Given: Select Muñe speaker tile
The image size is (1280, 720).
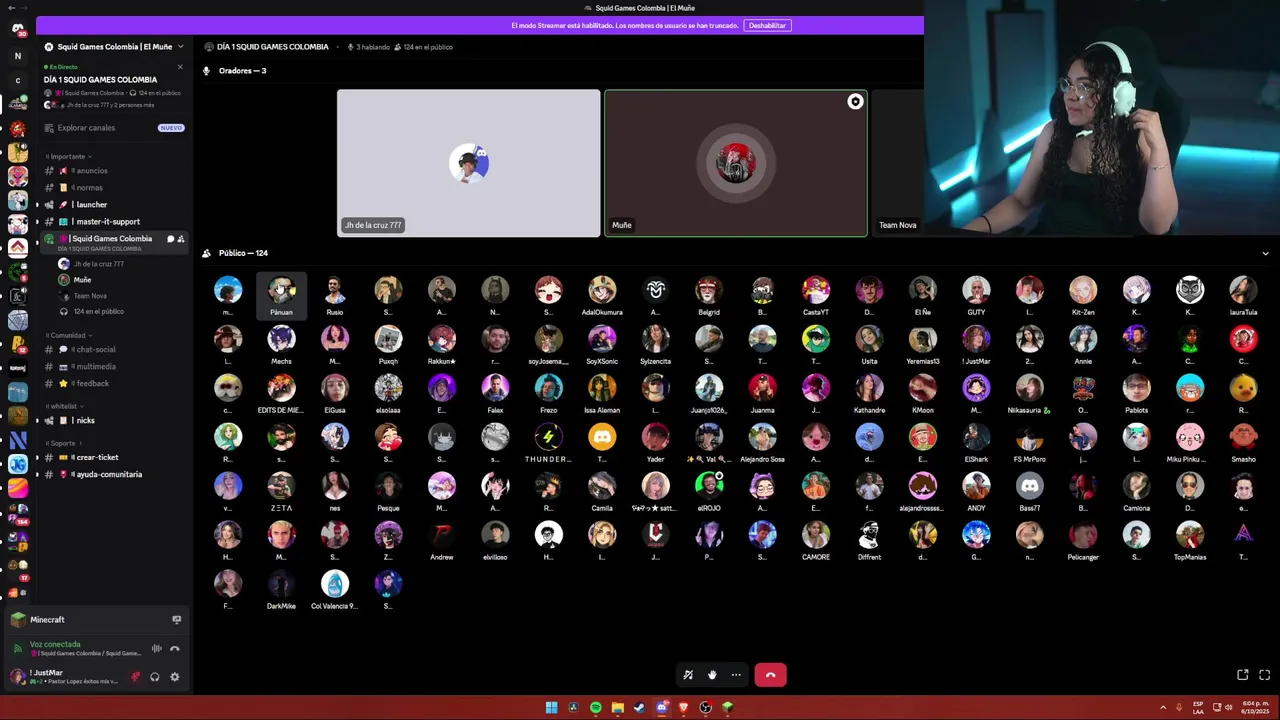Looking at the screenshot, I should (736, 163).
